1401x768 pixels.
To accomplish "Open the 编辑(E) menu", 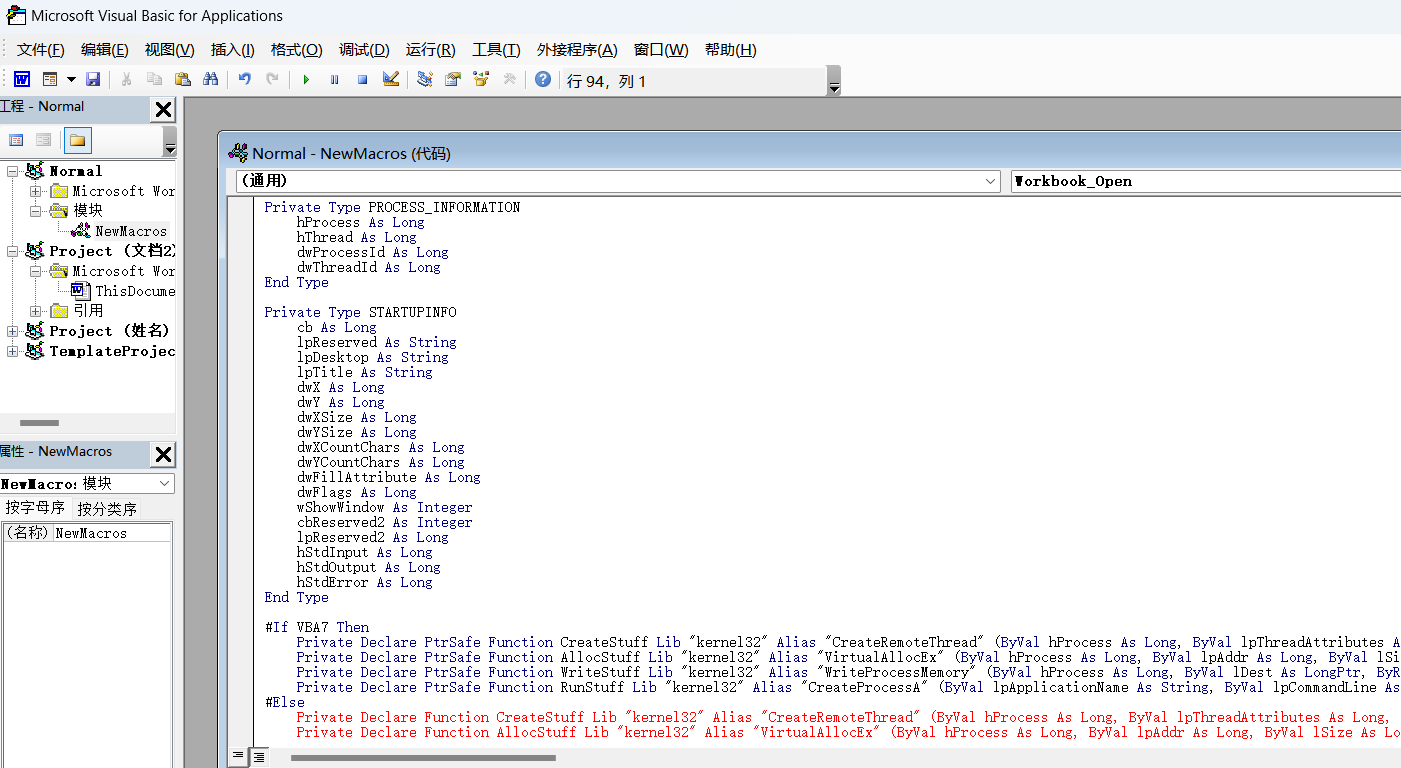I will point(105,50).
